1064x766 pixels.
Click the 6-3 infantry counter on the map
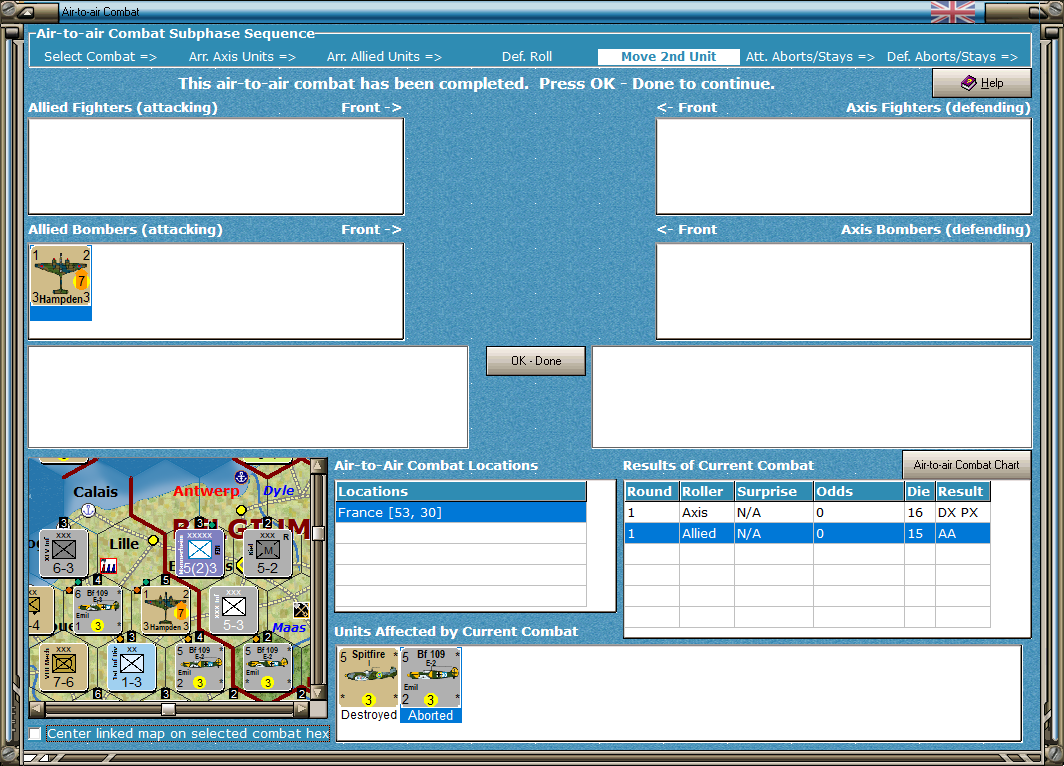pyautogui.click(x=64, y=553)
